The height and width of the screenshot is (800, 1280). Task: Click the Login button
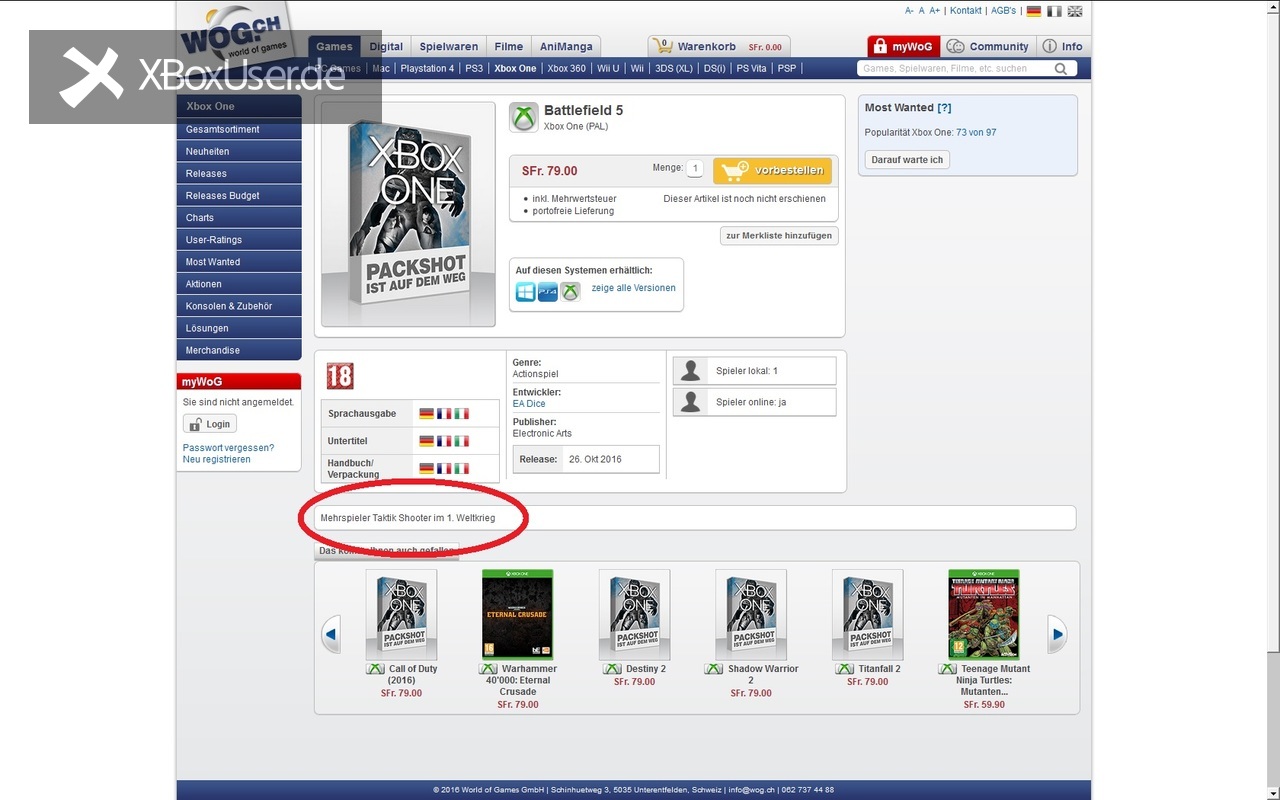click(x=210, y=424)
